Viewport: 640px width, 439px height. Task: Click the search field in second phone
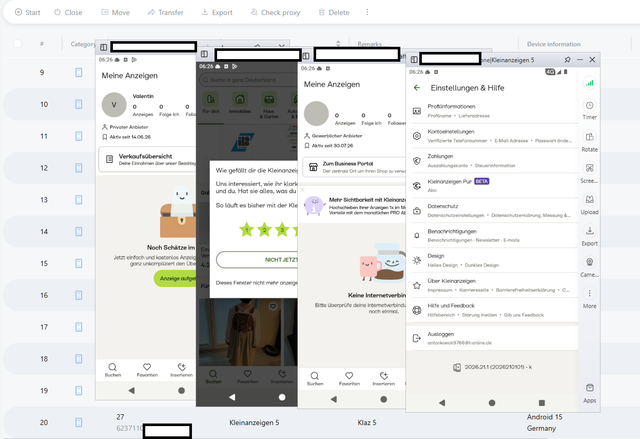point(249,80)
